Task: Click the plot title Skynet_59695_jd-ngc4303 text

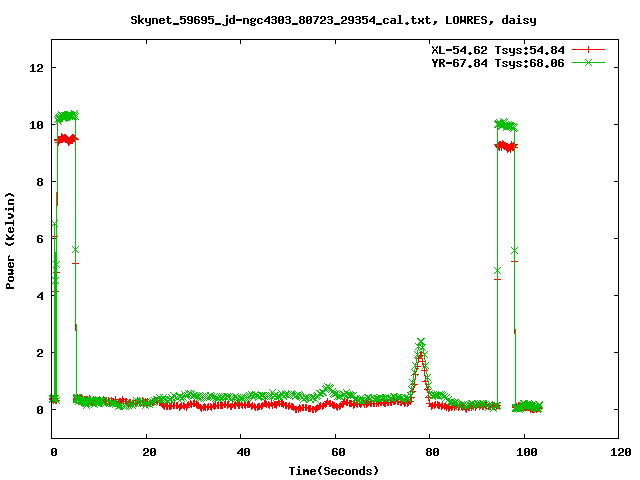Action: [x=333, y=20]
